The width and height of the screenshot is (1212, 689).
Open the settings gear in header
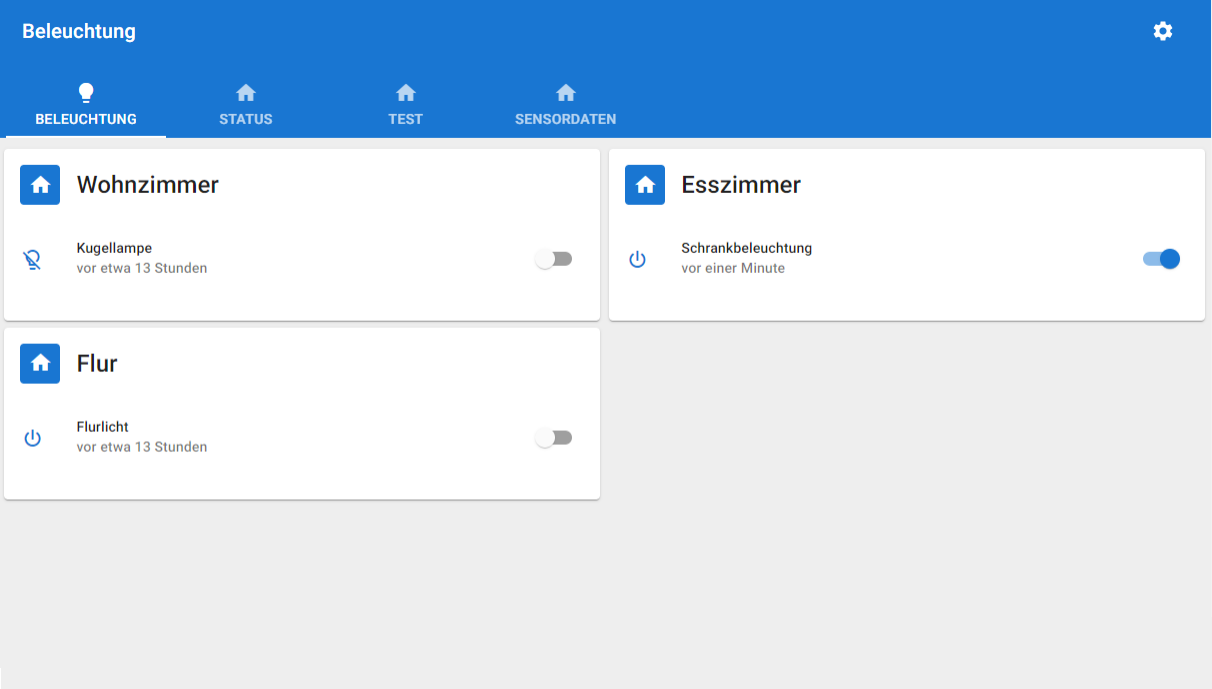pos(1162,31)
